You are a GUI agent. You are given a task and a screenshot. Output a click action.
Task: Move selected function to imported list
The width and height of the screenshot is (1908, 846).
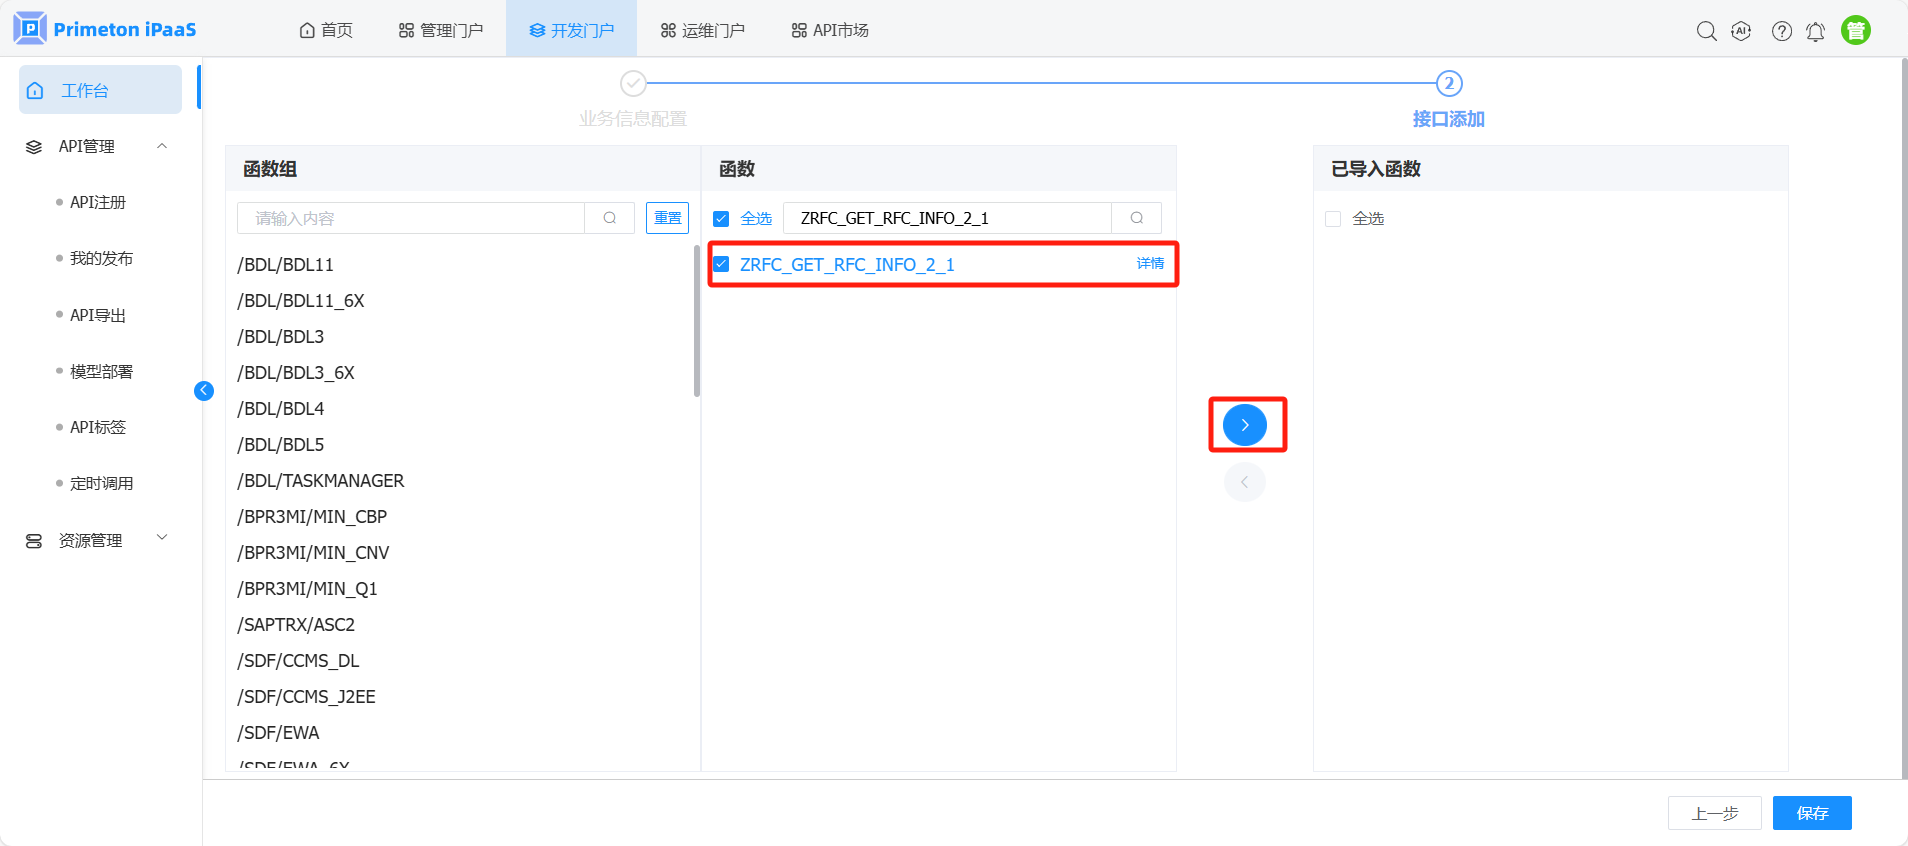click(x=1244, y=425)
